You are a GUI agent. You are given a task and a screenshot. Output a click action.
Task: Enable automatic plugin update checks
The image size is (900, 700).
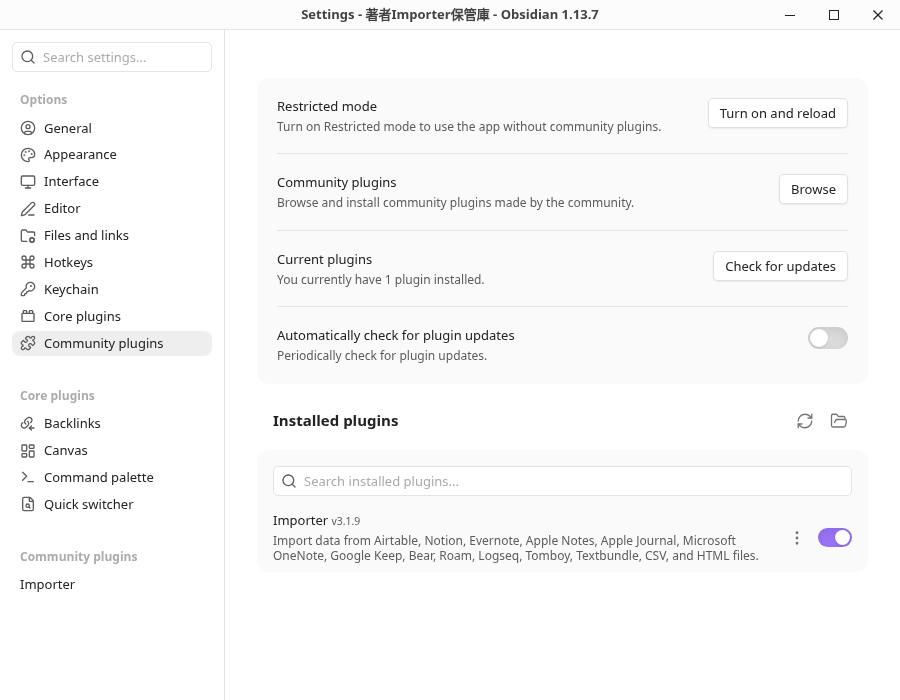click(828, 338)
